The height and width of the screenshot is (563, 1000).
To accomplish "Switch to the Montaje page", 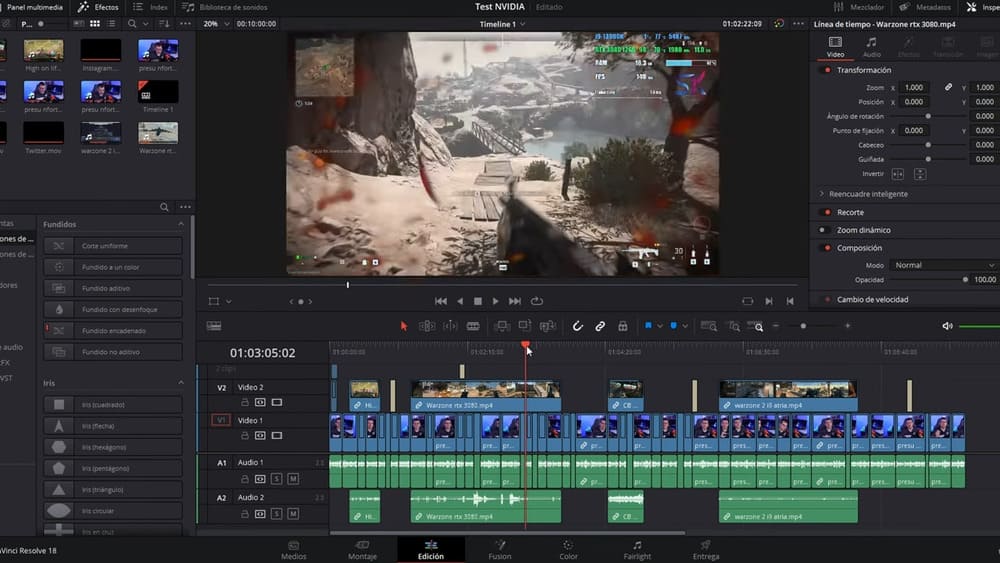I will tap(362, 550).
